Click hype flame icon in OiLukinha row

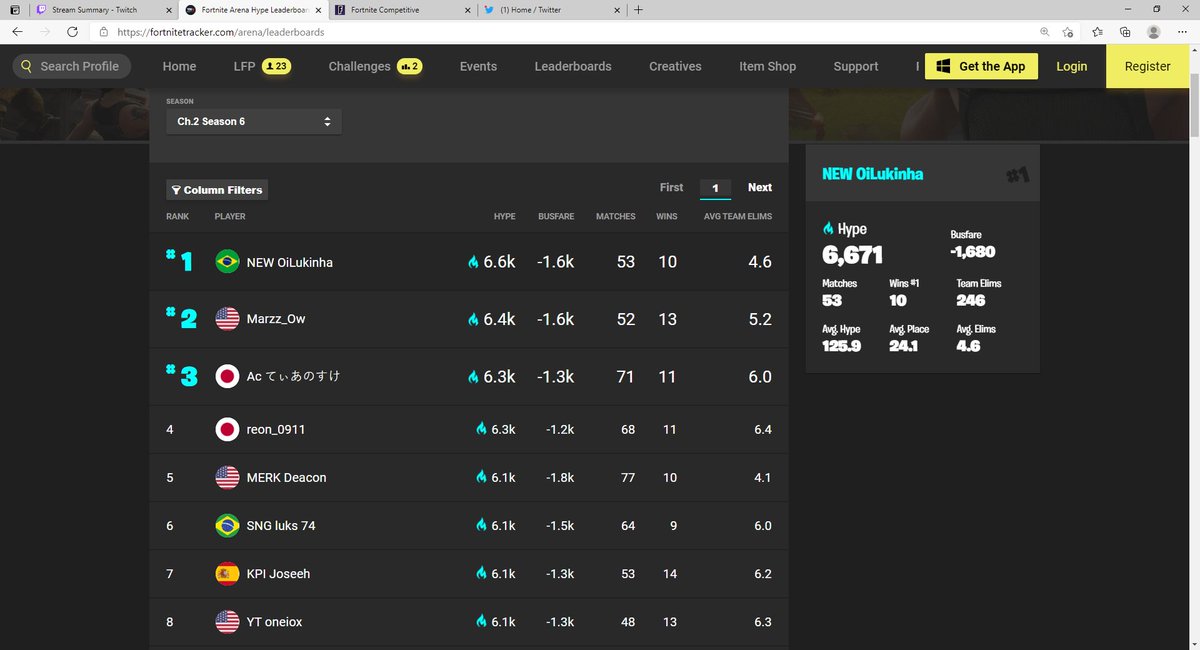(x=473, y=262)
